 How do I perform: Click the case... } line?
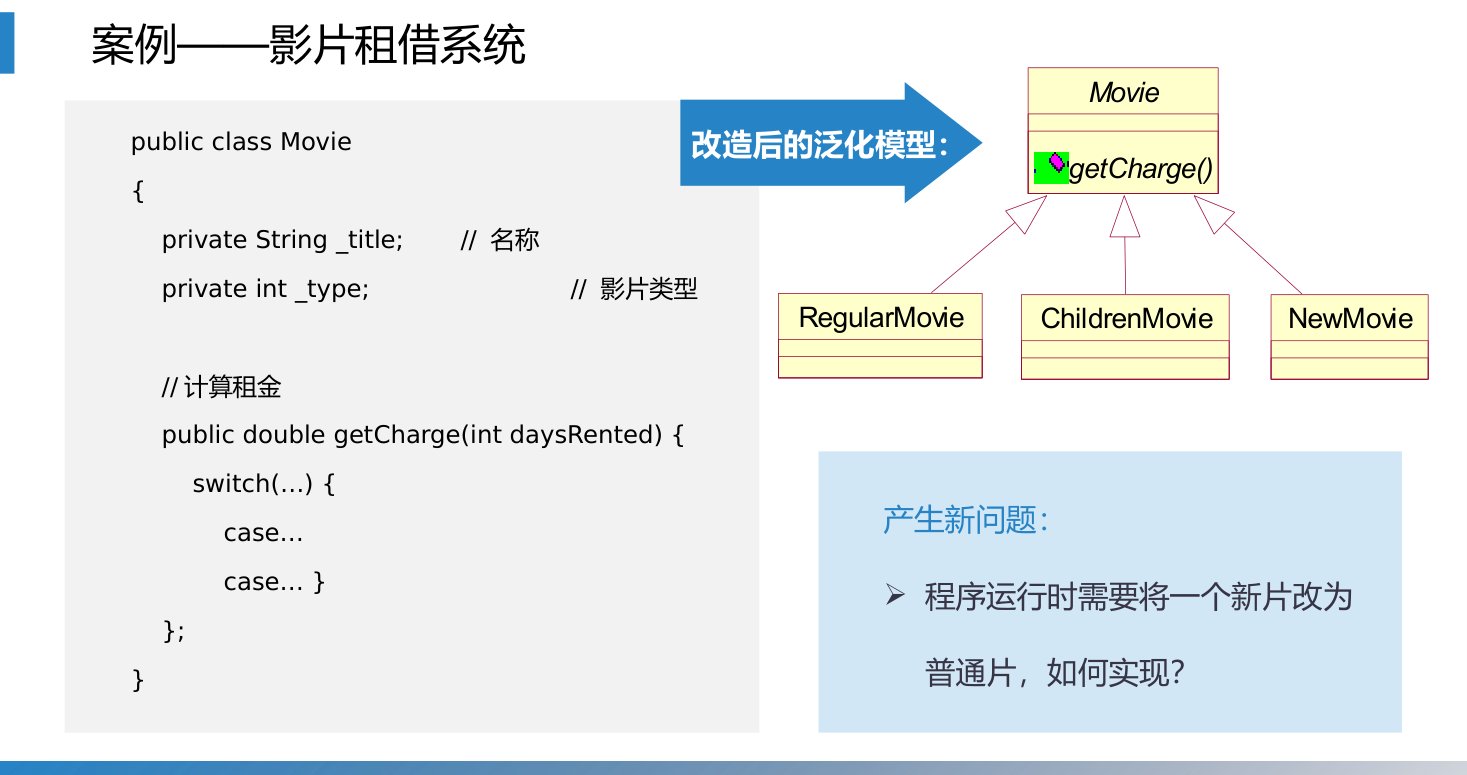[x=275, y=582]
